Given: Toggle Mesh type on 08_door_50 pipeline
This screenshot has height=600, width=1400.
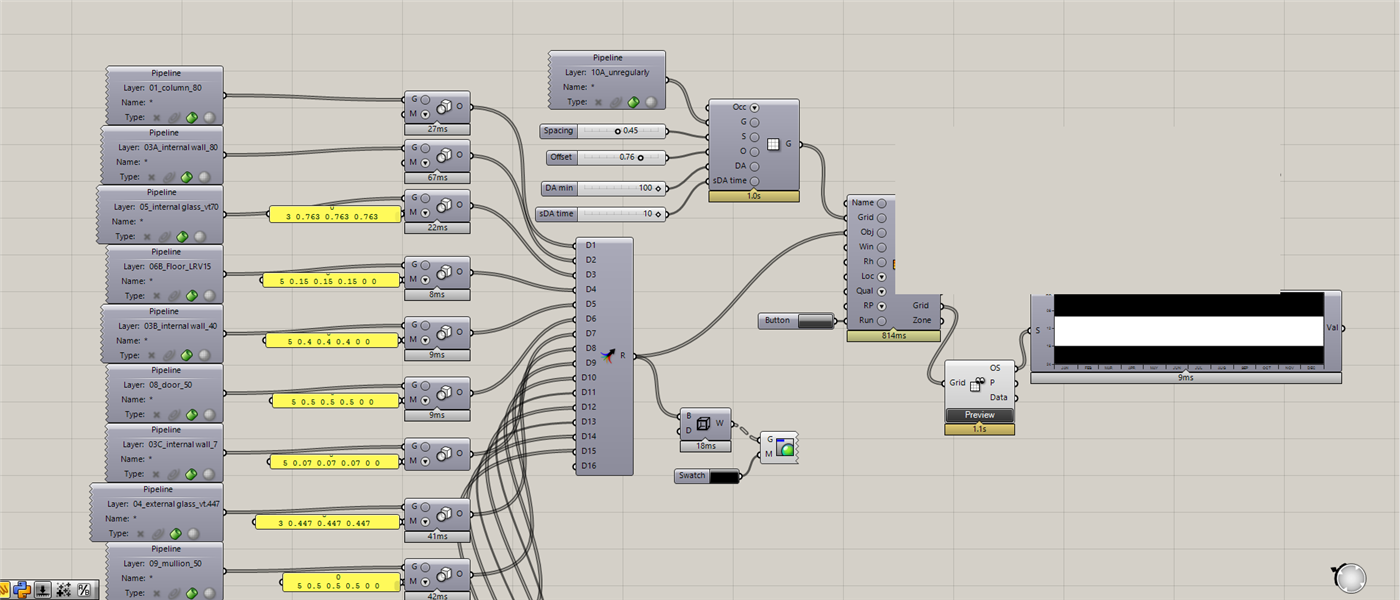Looking at the screenshot, I should click(x=208, y=415).
